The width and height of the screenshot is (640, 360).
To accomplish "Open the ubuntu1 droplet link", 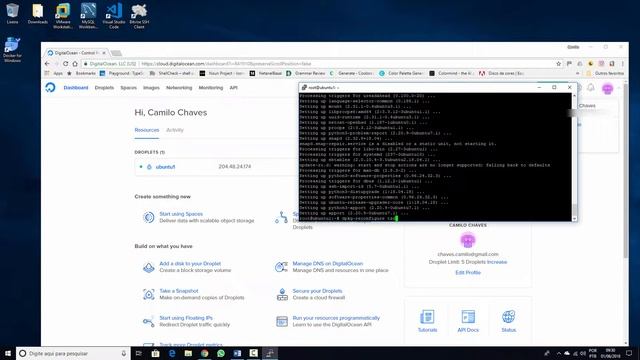I will click(x=165, y=167).
